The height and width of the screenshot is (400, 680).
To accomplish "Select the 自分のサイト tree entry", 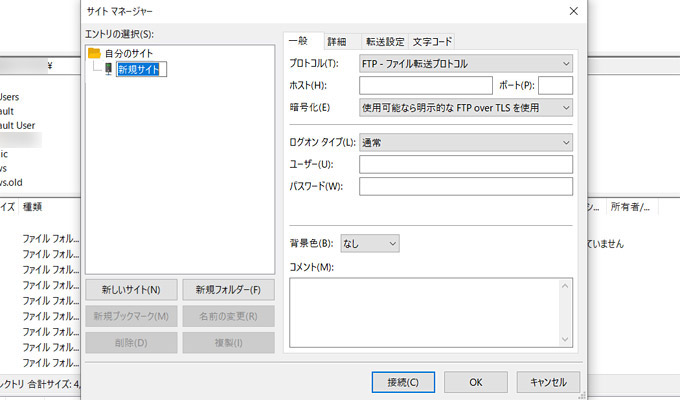I will pos(129,53).
